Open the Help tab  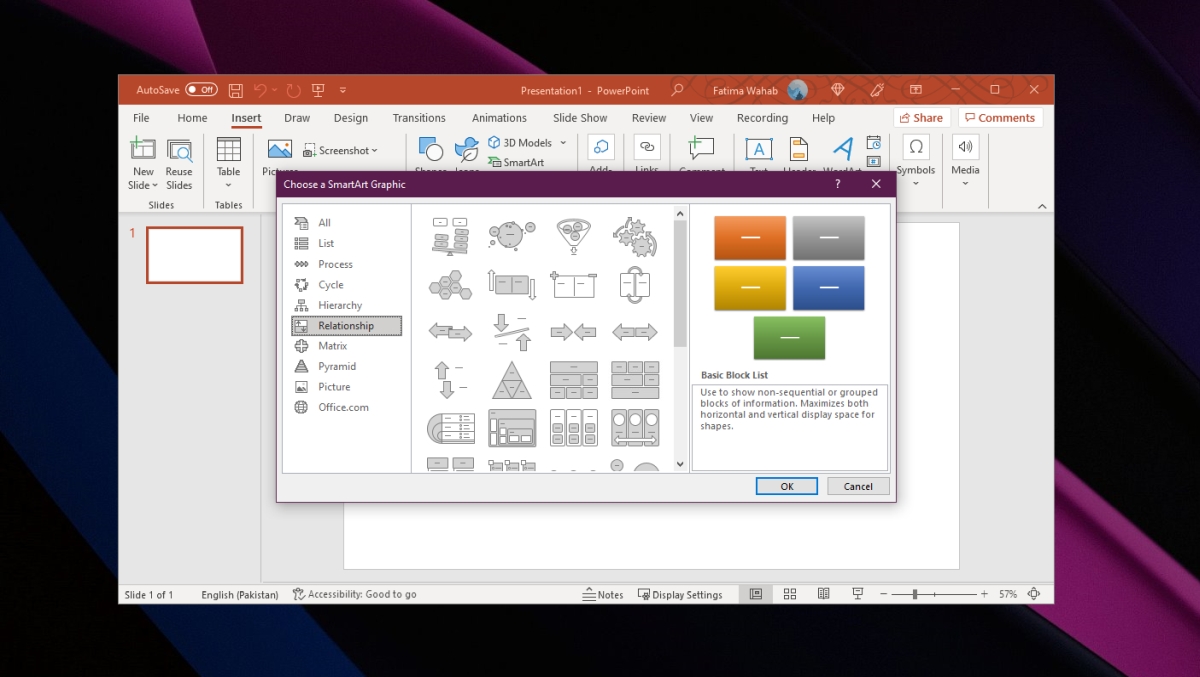point(823,118)
